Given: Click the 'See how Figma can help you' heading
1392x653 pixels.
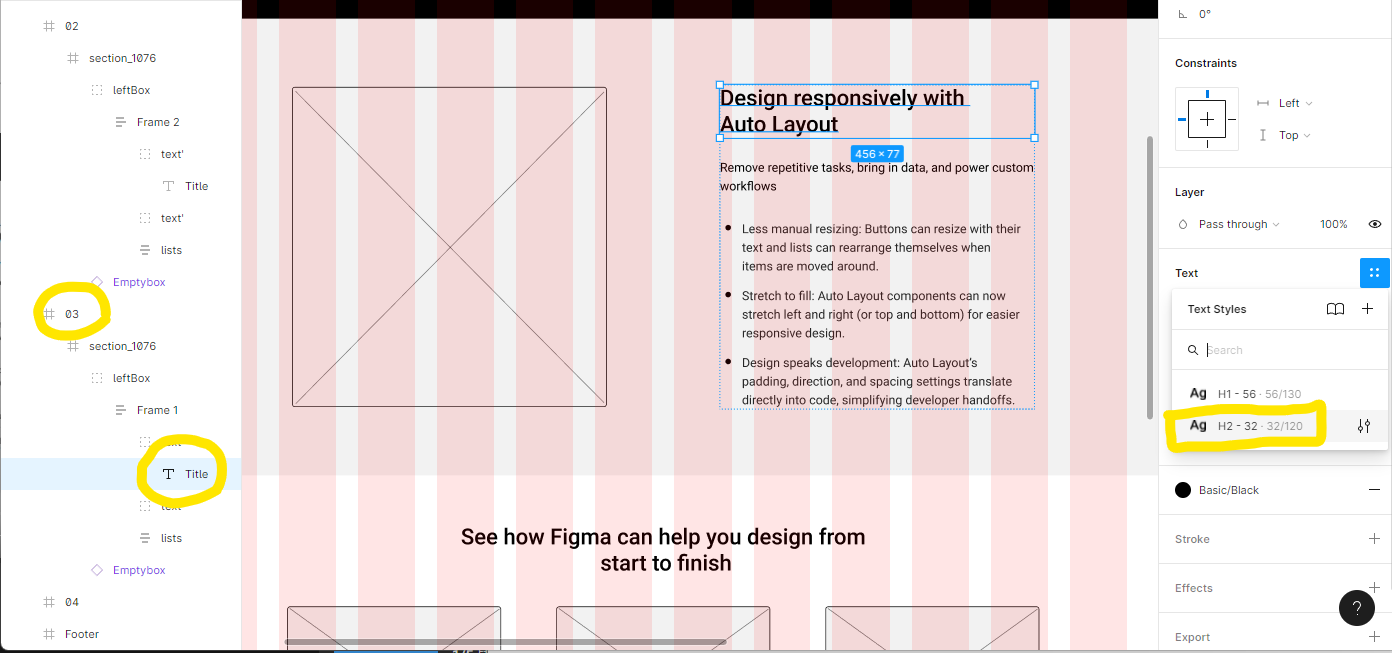Looking at the screenshot, I should [x=663, y=550].
